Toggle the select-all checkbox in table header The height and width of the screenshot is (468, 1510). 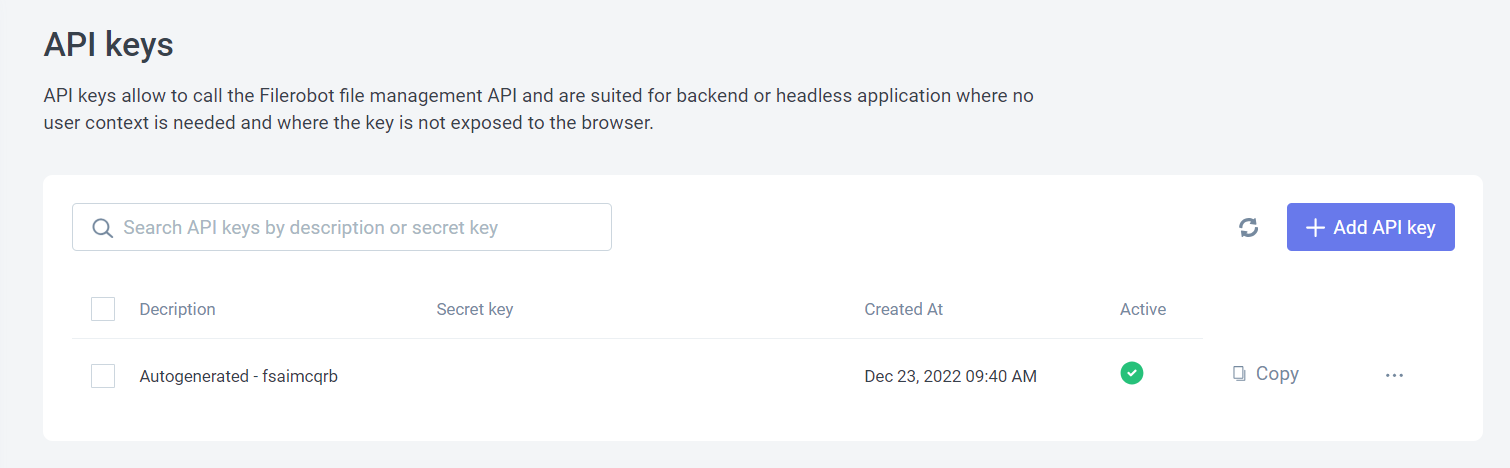coord(103,309)
